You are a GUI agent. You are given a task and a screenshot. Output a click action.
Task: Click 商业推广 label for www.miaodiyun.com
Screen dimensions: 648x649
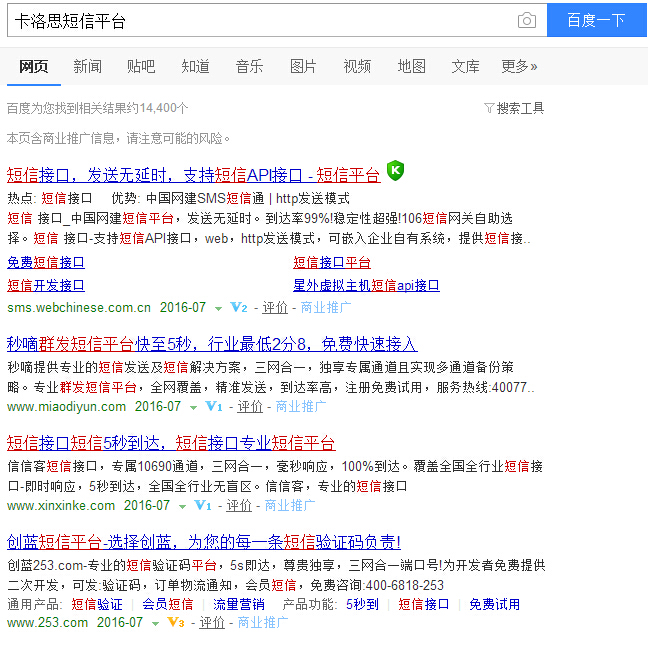click(301, 406)
